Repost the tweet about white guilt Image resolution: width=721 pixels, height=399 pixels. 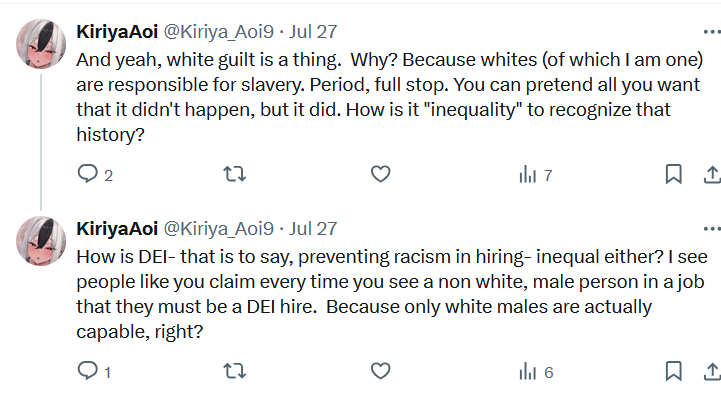235,174
